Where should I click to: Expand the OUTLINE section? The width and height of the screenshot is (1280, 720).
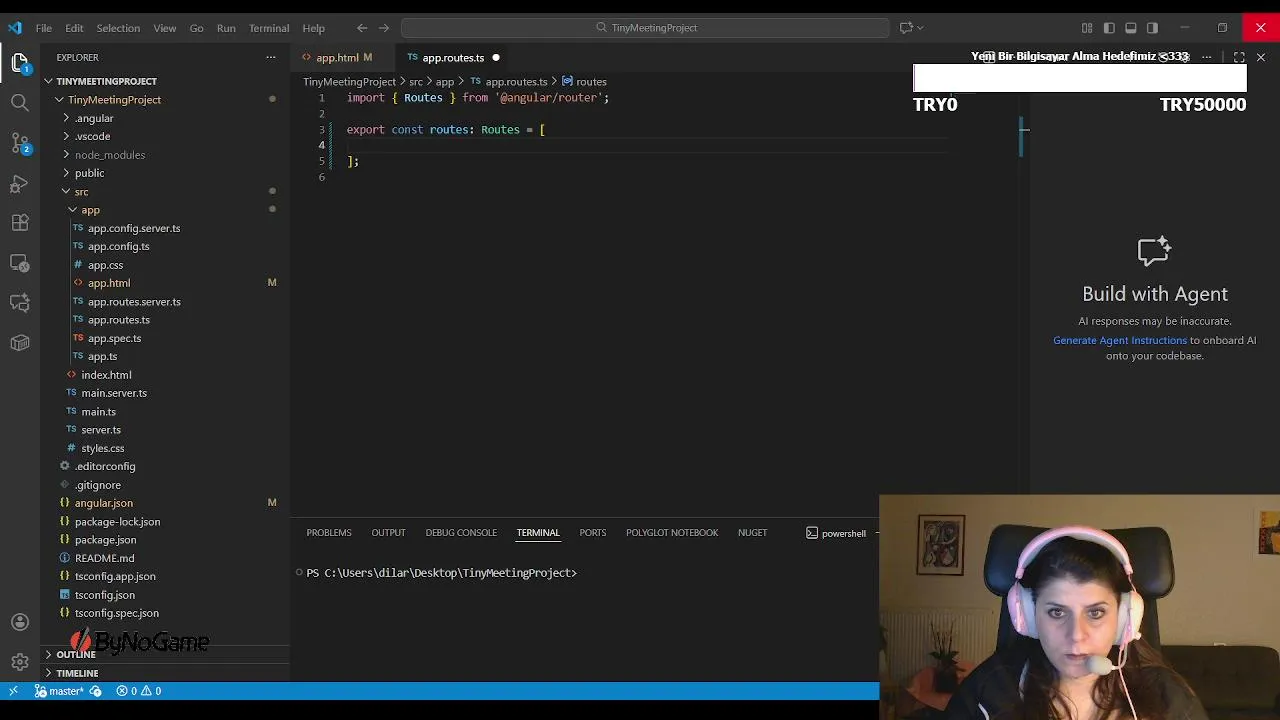75,654
